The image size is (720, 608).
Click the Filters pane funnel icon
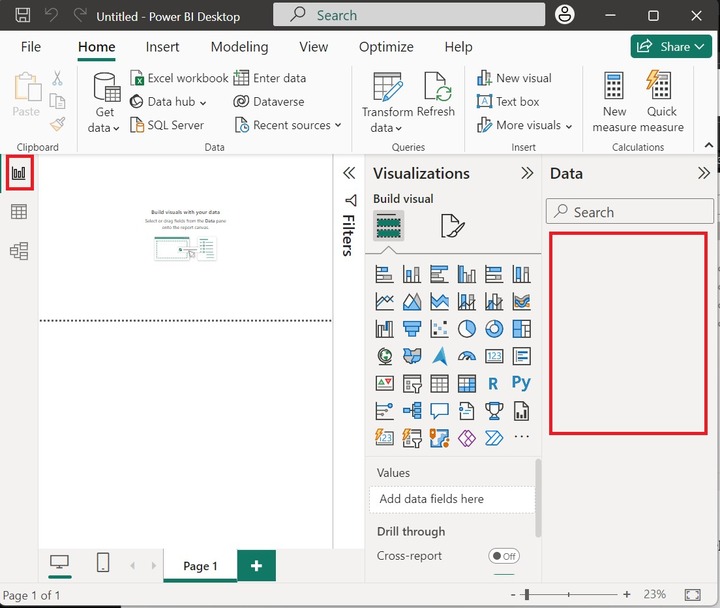click(351, 200)
